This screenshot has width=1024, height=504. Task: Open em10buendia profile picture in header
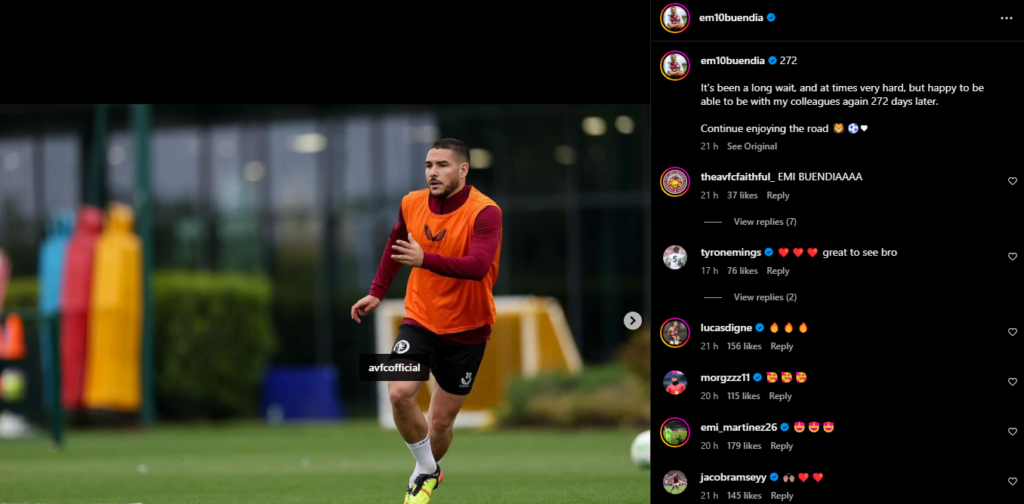point(675,18)
